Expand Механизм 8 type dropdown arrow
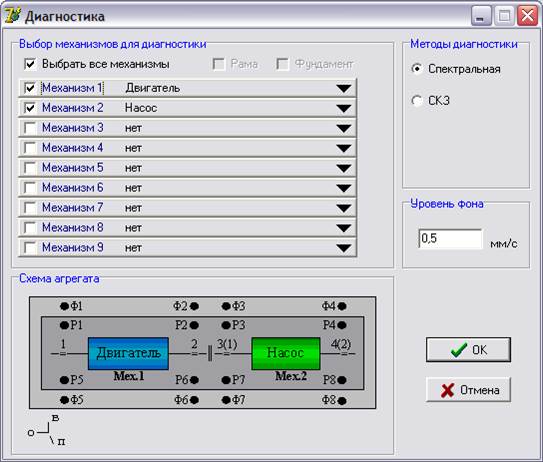The width and height of the screenshot is (543, 462). pyautogui.click(x=344, y=228)
